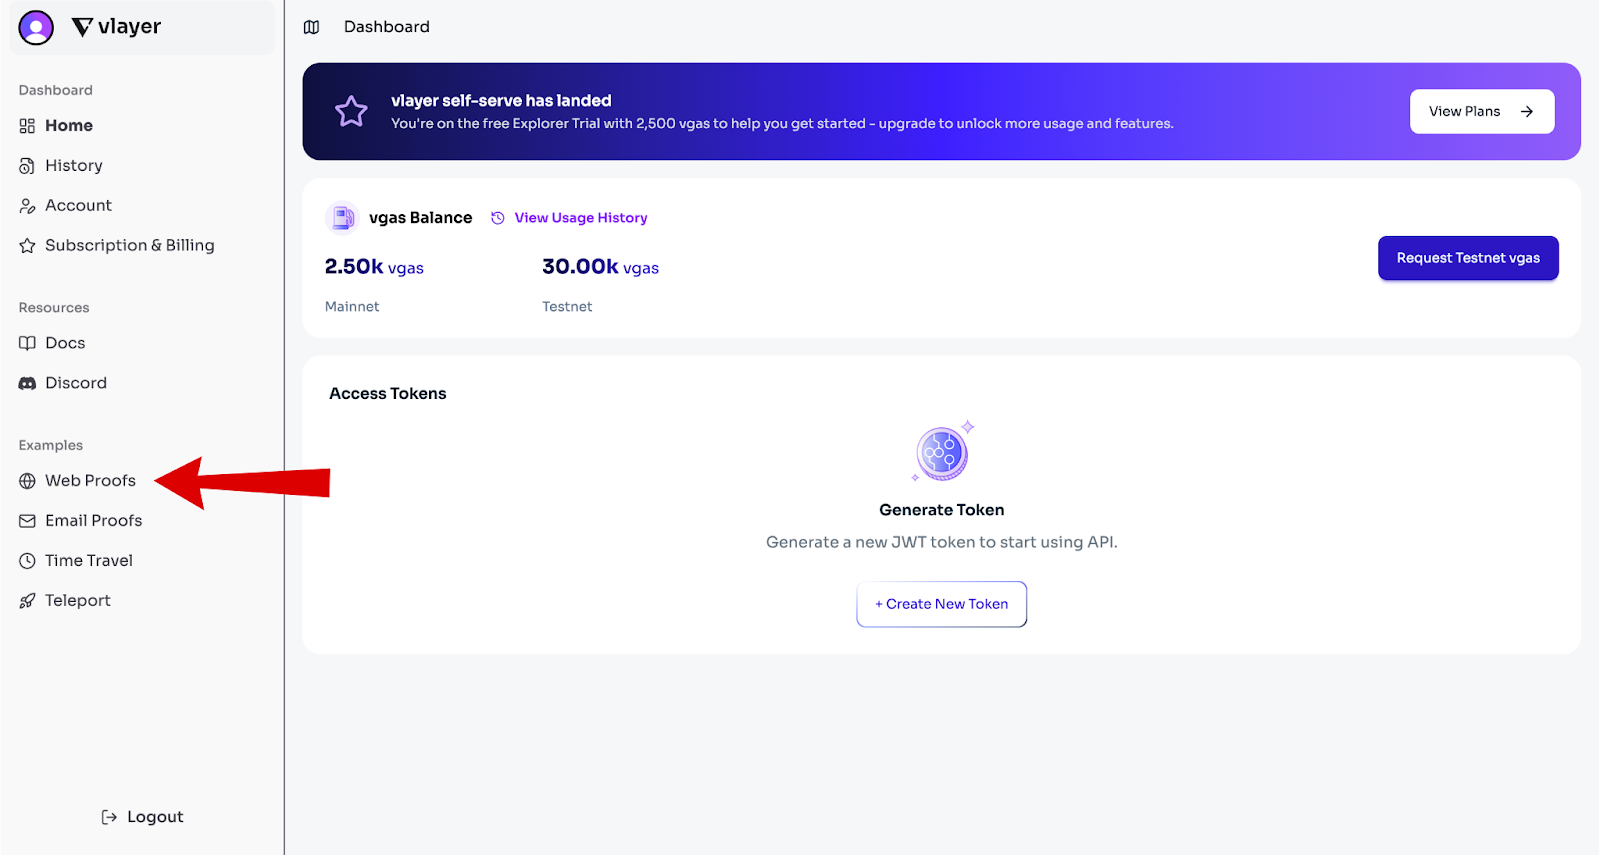The image size is (1600, 855).
Task: Select the Email Proofs example
Action: pos(93,521)
